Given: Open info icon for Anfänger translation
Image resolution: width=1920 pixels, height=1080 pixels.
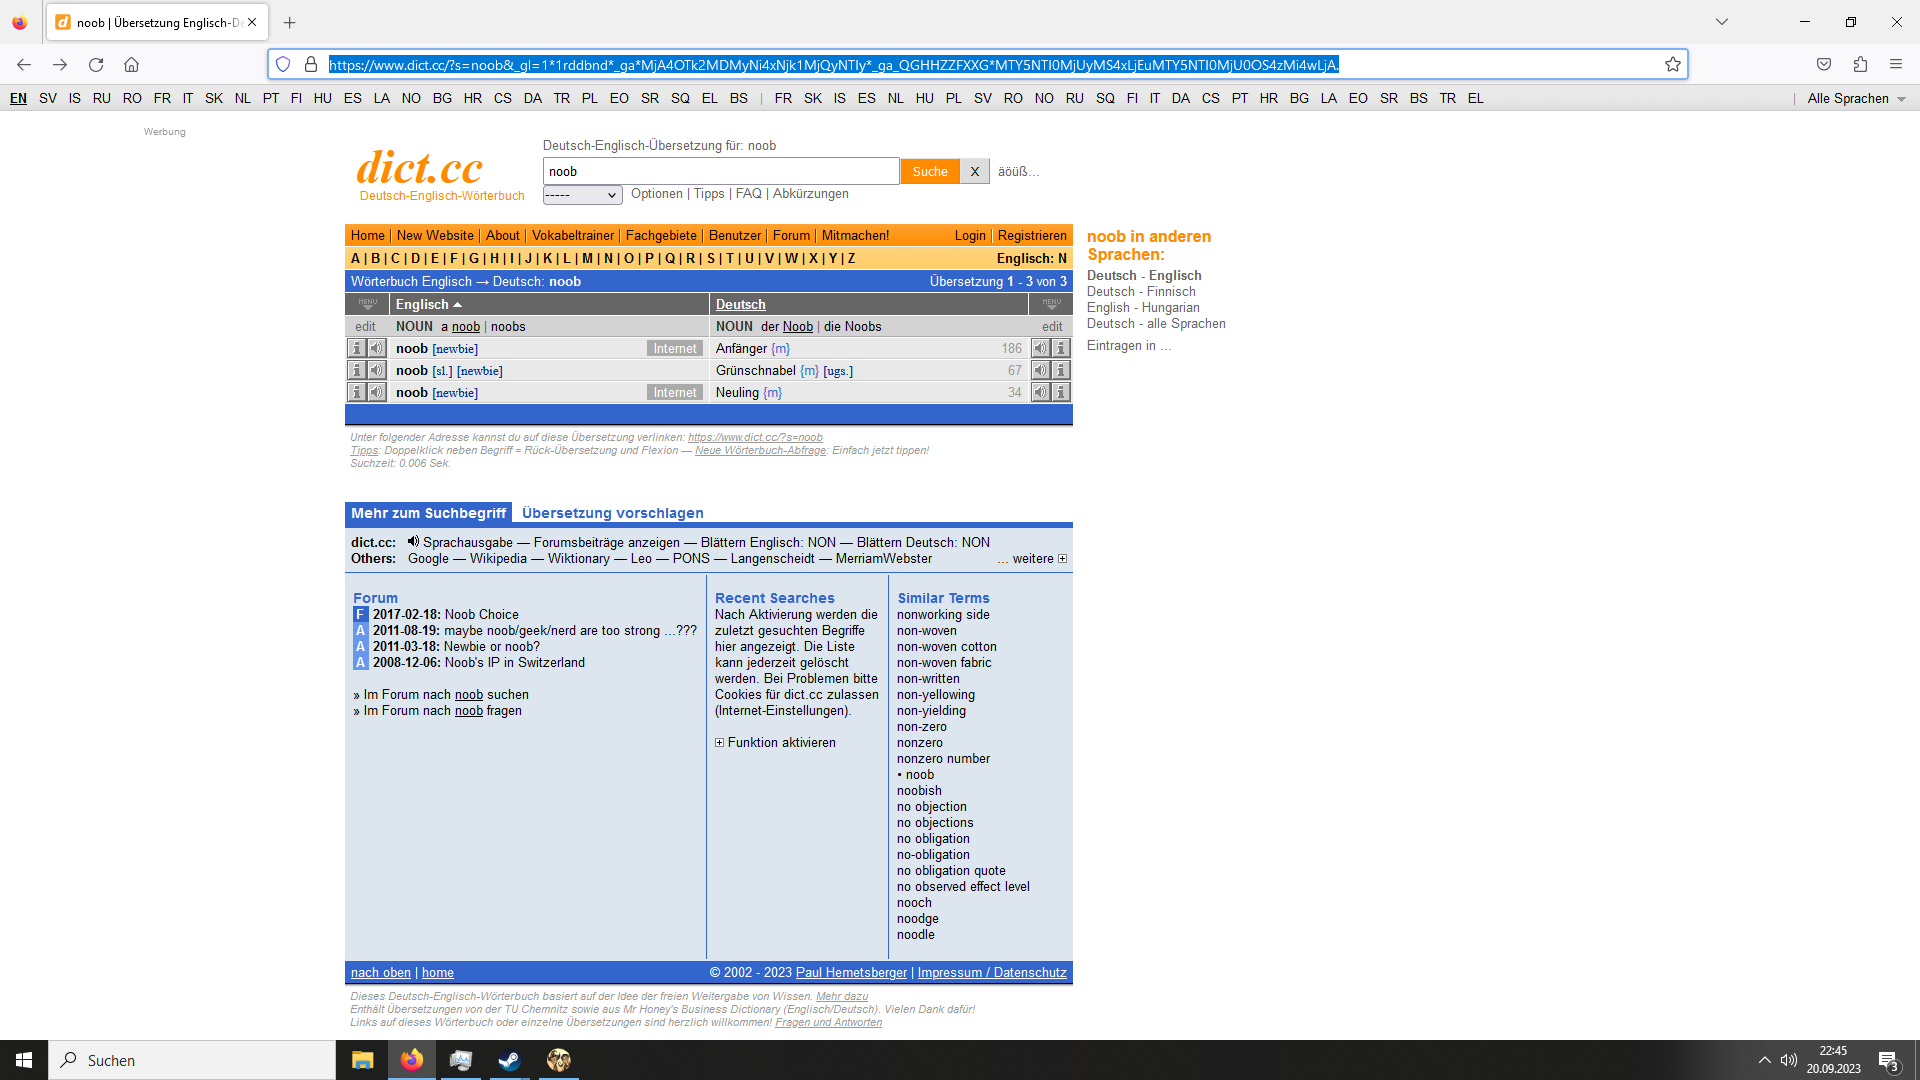Looking at the screenshot, I should click(1061, 348).
